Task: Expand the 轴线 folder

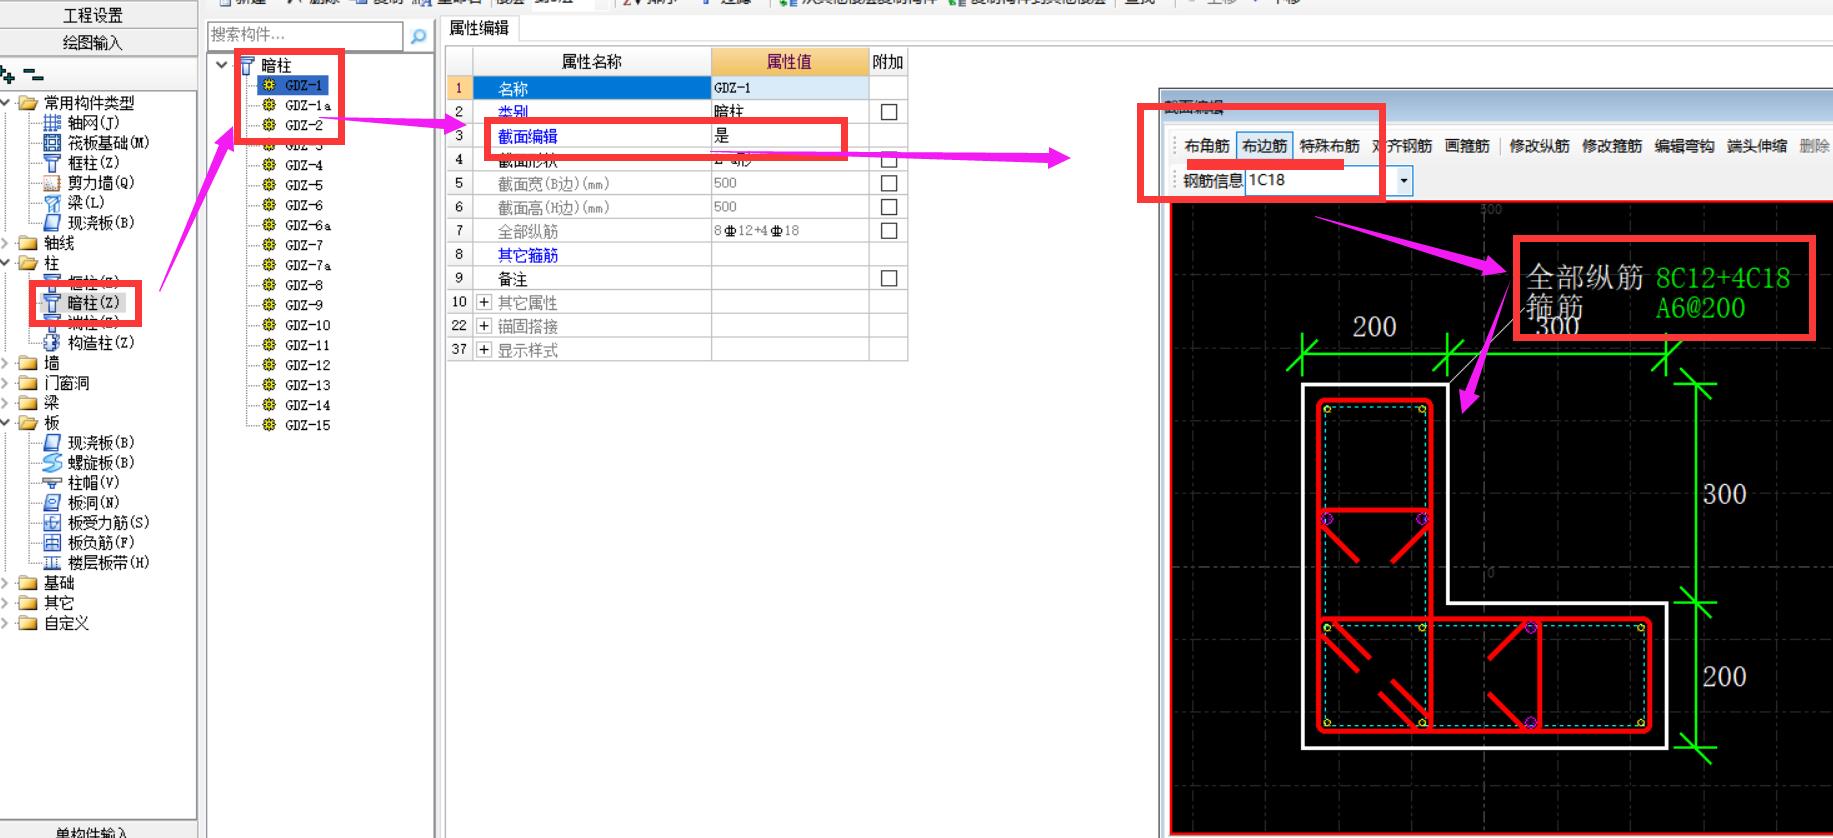Action: pyautogui.click(x=6, y=243)
